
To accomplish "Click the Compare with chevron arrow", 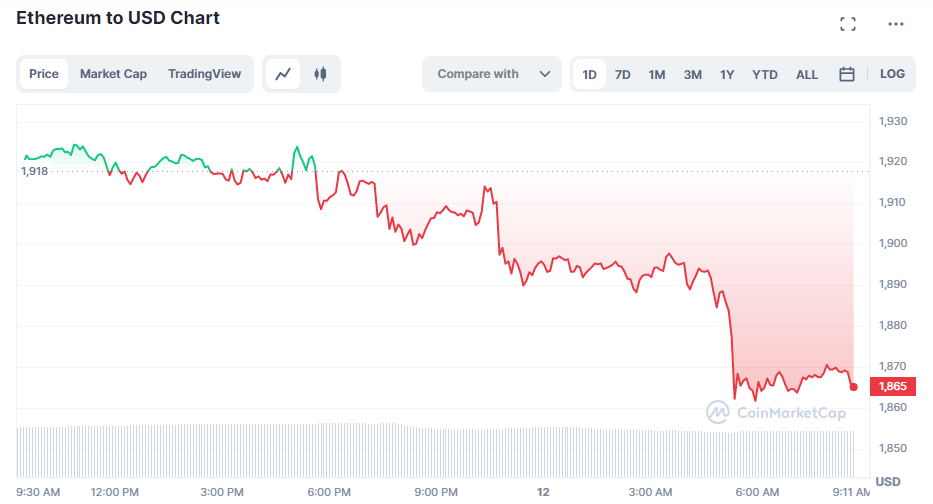I will coord(545,74).
